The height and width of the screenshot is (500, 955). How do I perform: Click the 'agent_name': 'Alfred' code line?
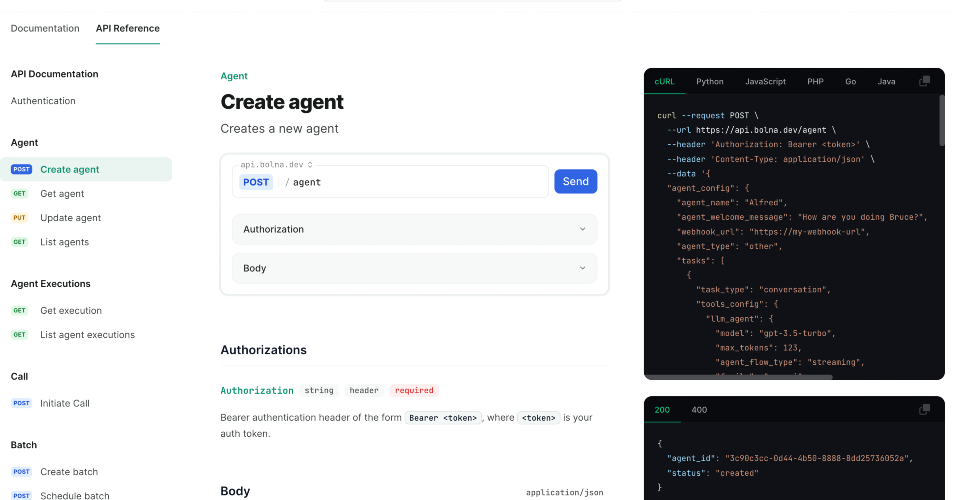point(732,203)
